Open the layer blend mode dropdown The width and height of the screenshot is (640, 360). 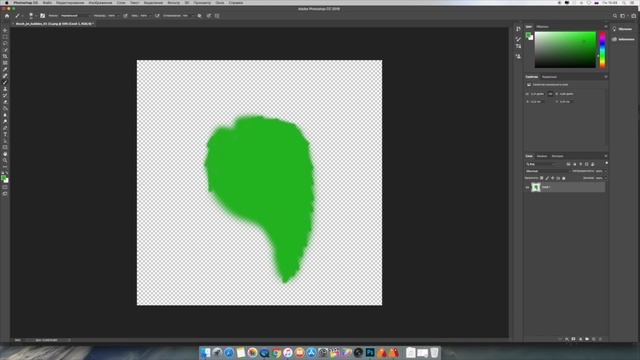(548, 171)
